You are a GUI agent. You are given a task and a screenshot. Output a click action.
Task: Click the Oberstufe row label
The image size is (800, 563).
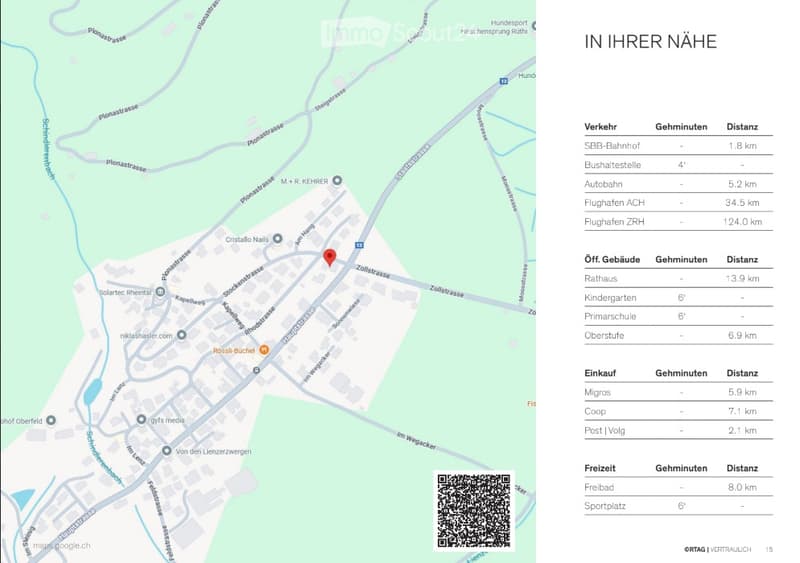[x=604, y=335]
